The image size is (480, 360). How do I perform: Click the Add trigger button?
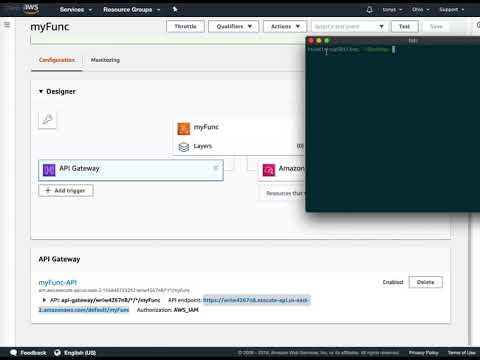pyautogui.click(x=66, y=190)
